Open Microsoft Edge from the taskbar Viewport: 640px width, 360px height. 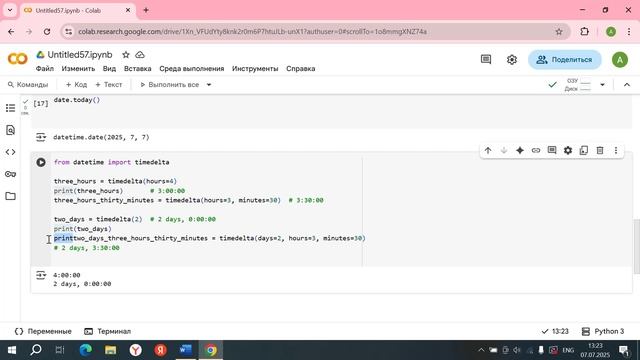(x=86, y=350)
